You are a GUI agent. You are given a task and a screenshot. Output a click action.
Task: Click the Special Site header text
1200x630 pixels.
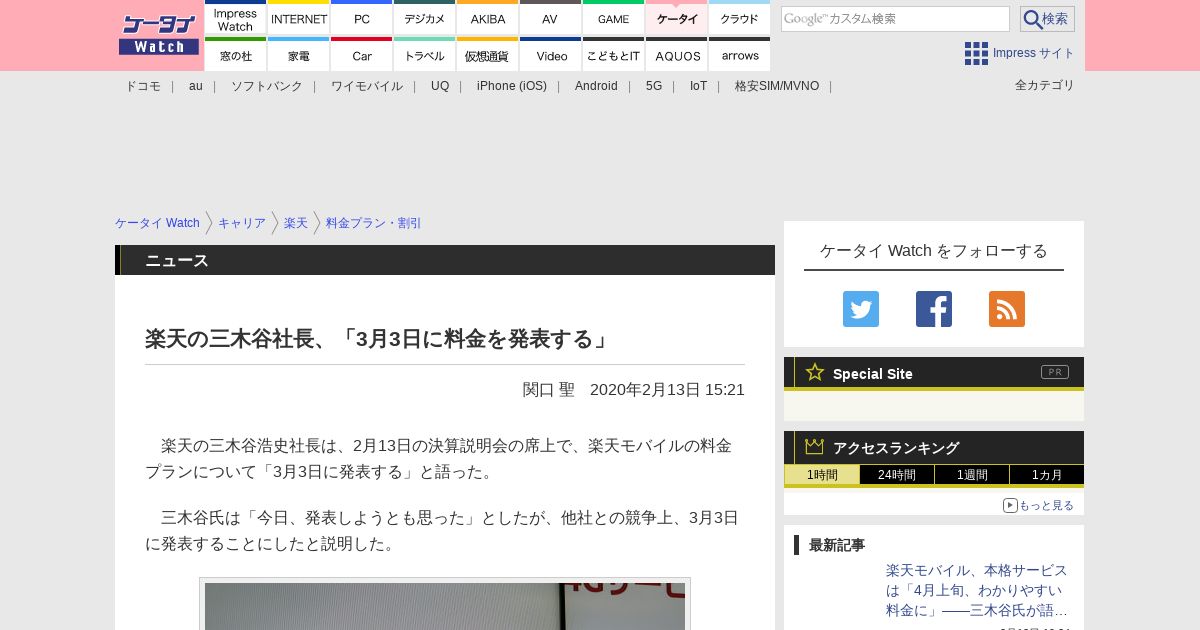point(873,373)
